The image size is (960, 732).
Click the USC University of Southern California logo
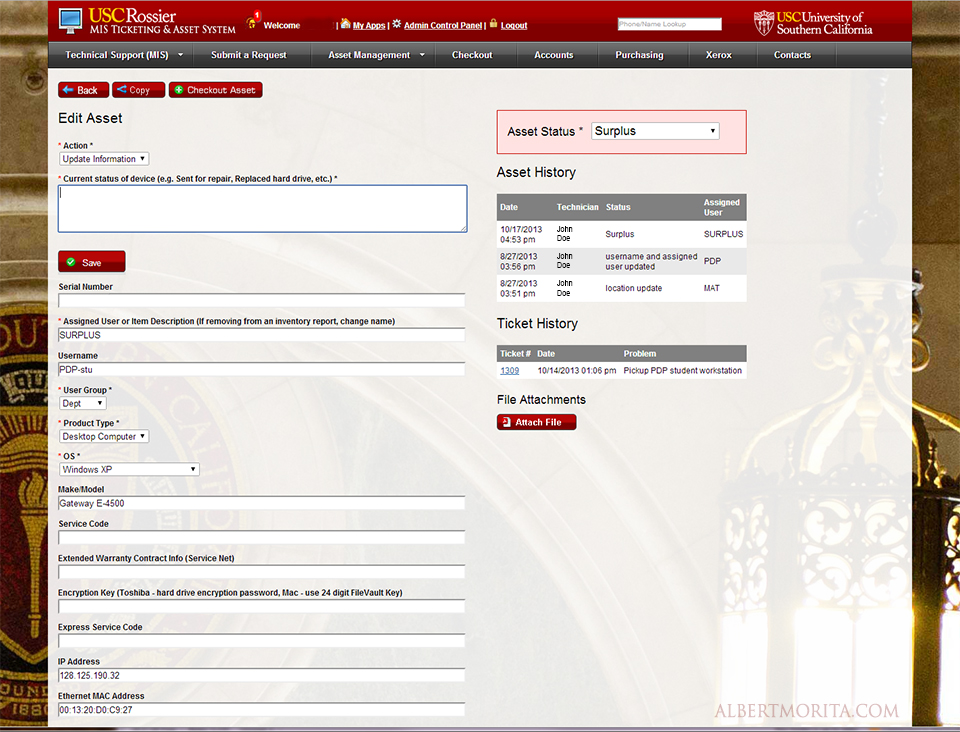click(812, 23)
